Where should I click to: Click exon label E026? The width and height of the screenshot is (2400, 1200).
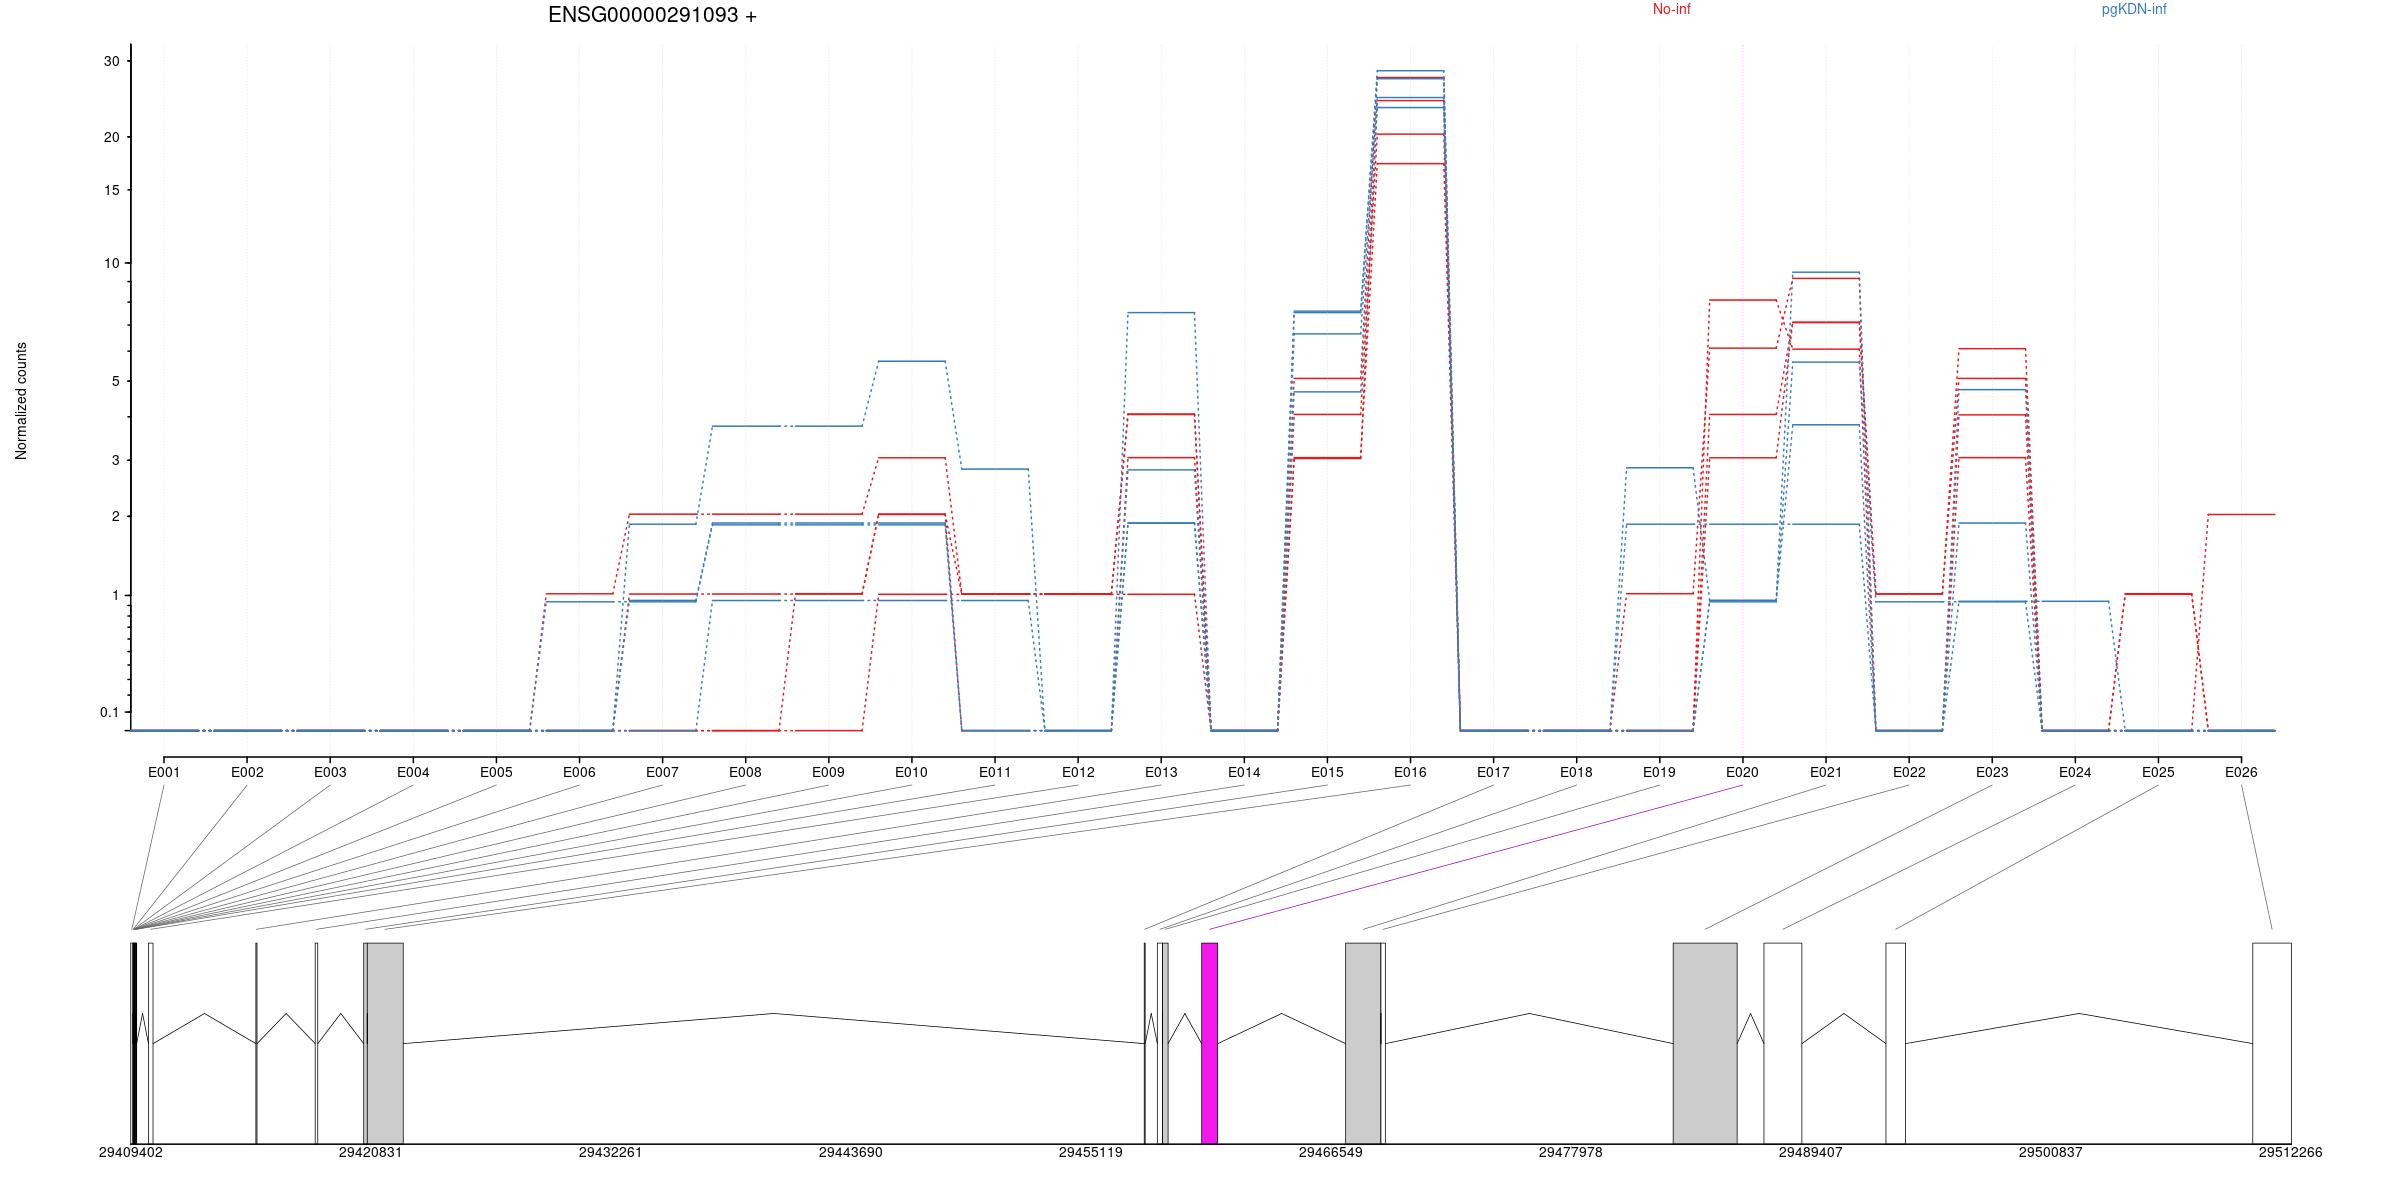click(x=2241, y=772)
